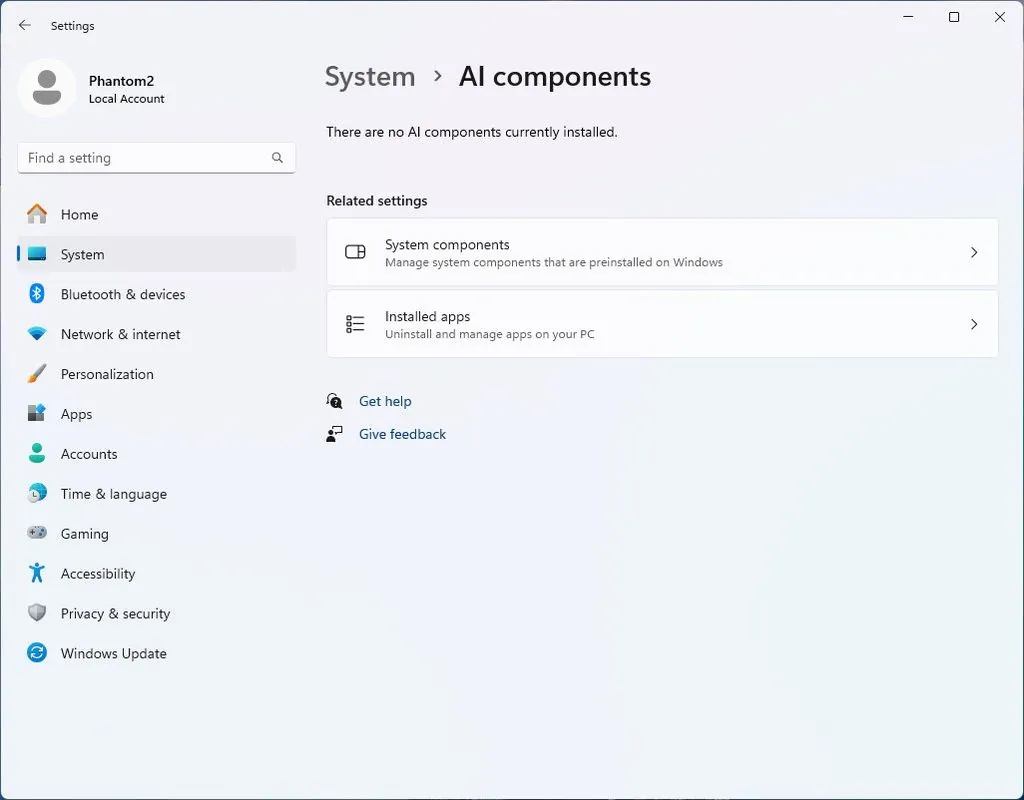Expand Installed apps chevron arrow
The height and width of the screenshot is (800, 1024).
(x=974, y=324)
